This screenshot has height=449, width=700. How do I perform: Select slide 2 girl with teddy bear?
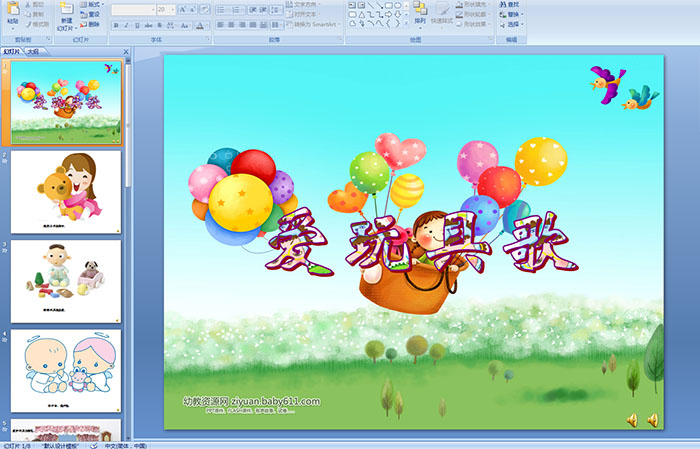(x=66, y=192)
